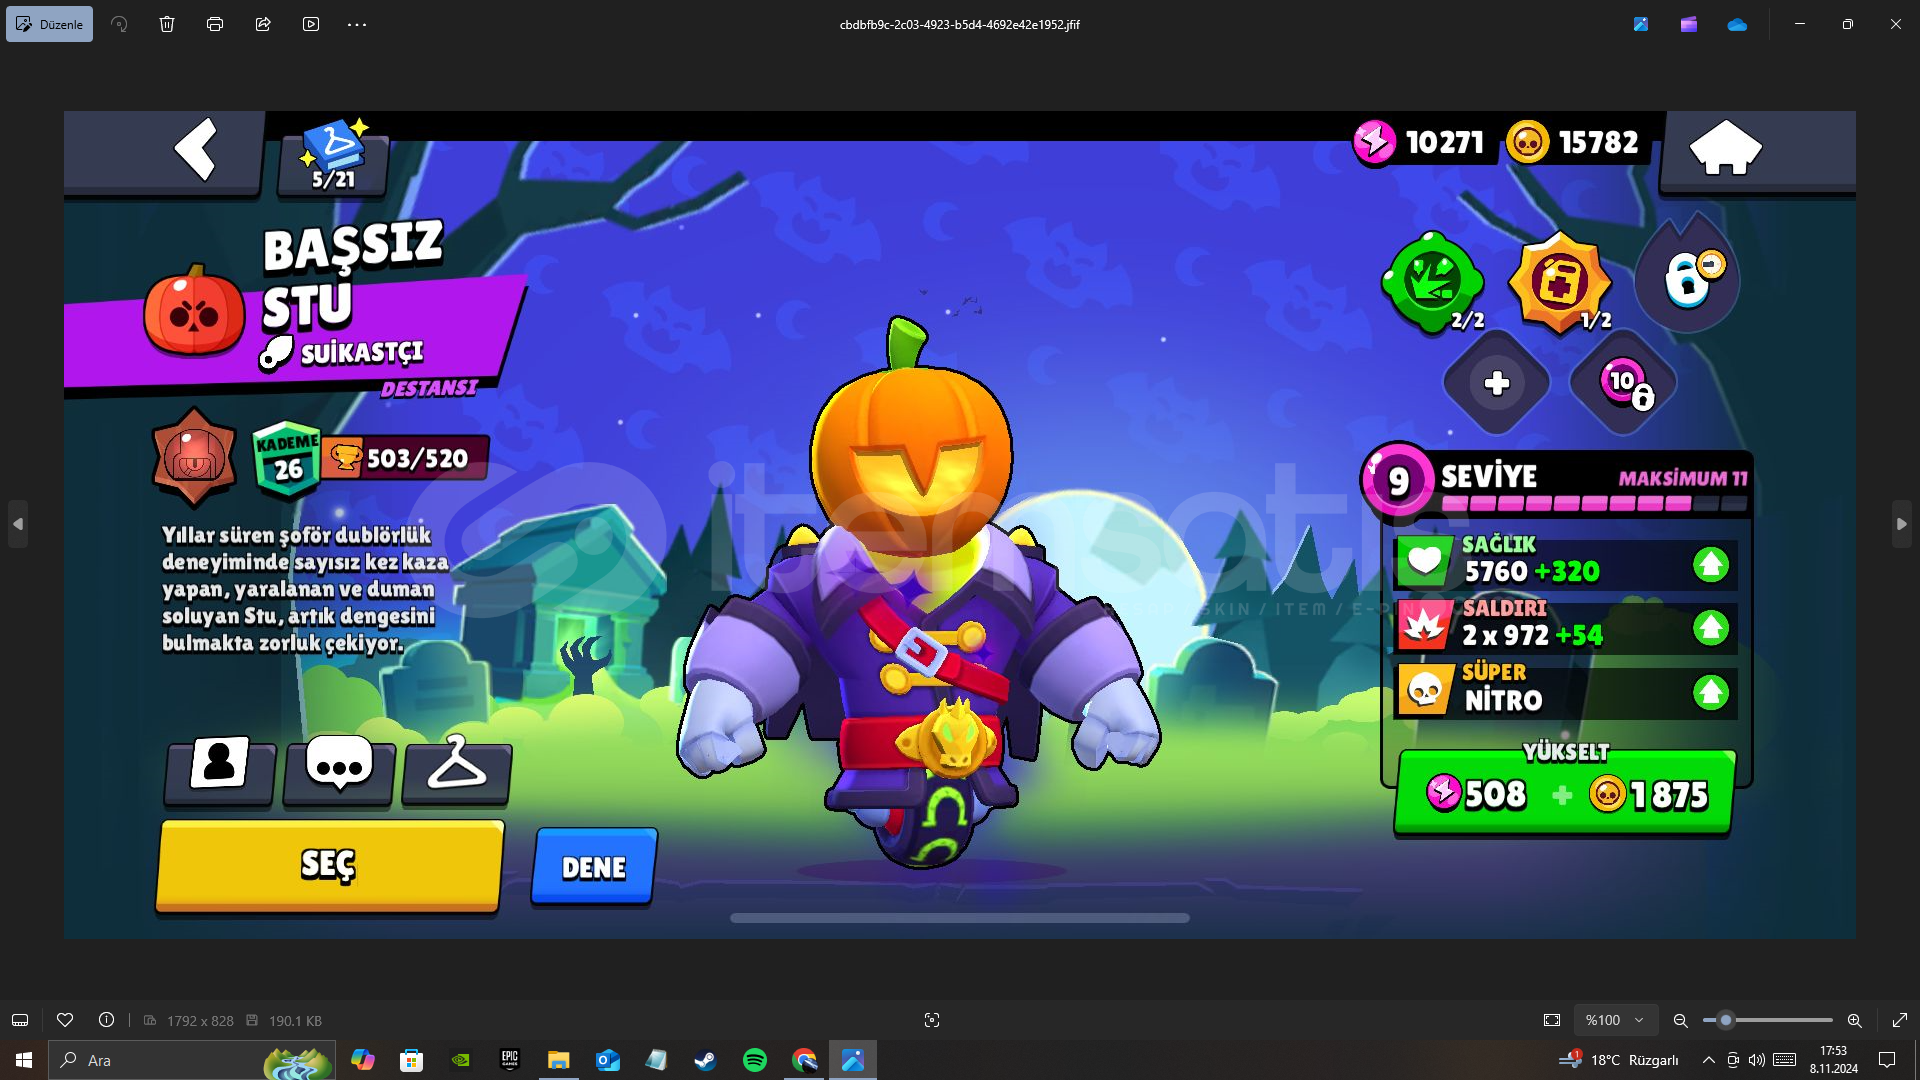
Task: Open the green gadget 2/2 icon
Action: click(1434, 282)
